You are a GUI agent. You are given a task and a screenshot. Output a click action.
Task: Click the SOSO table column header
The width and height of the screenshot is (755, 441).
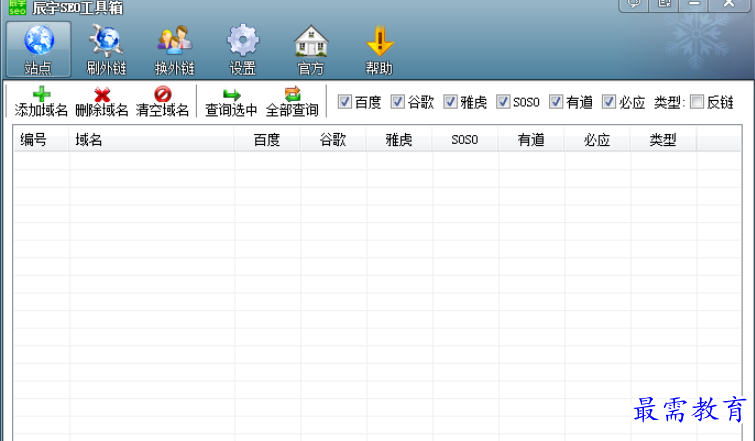coord(465,140)
